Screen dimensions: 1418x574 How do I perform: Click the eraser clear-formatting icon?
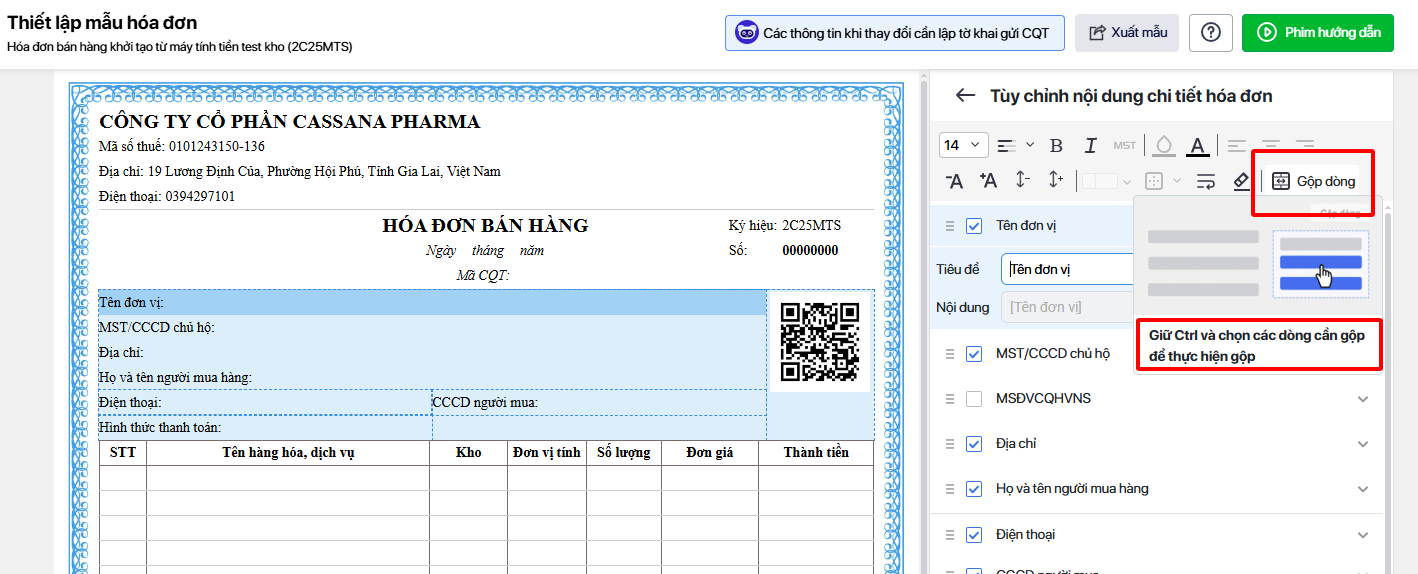(1240, 181)
